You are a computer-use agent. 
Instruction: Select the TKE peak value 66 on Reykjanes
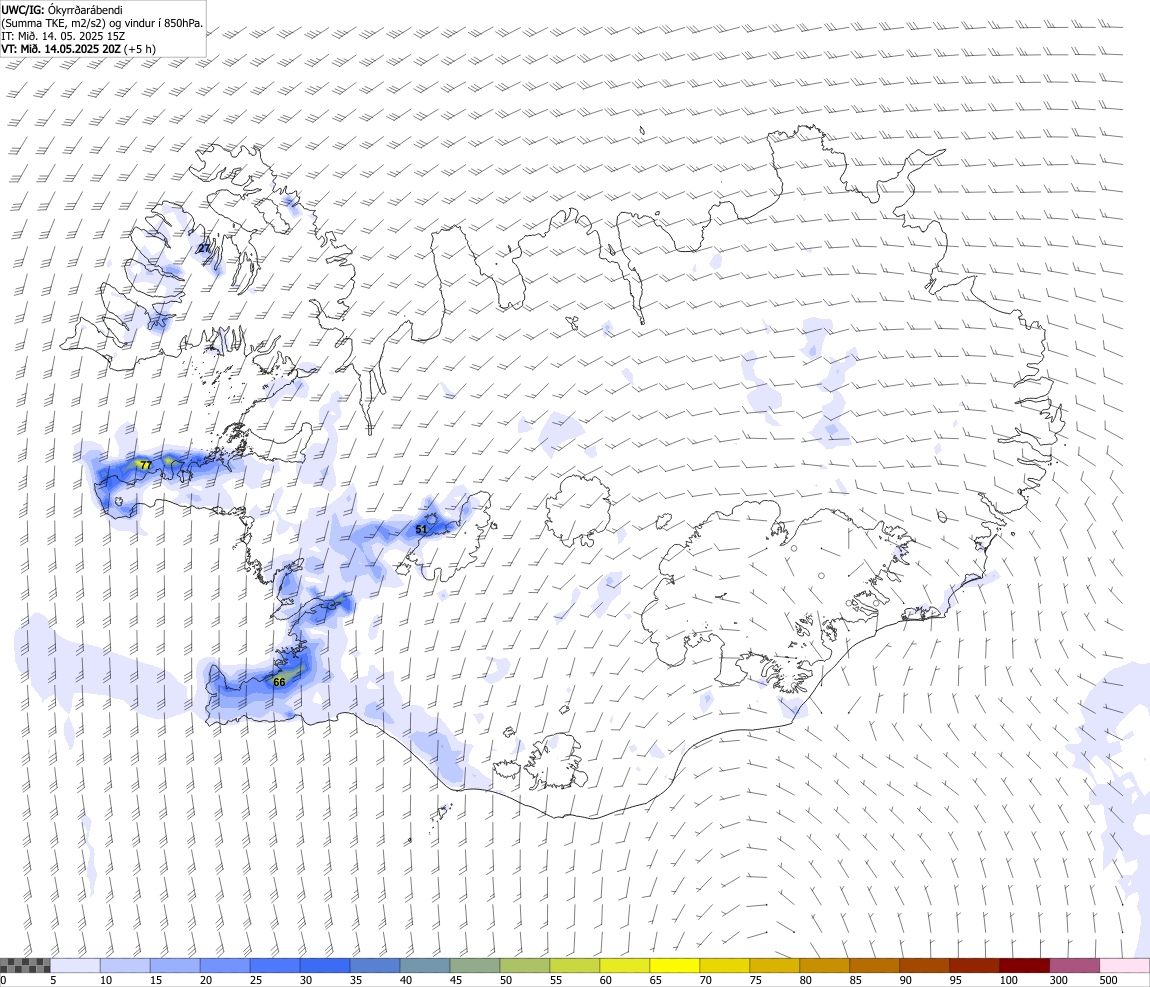[279, 682]
